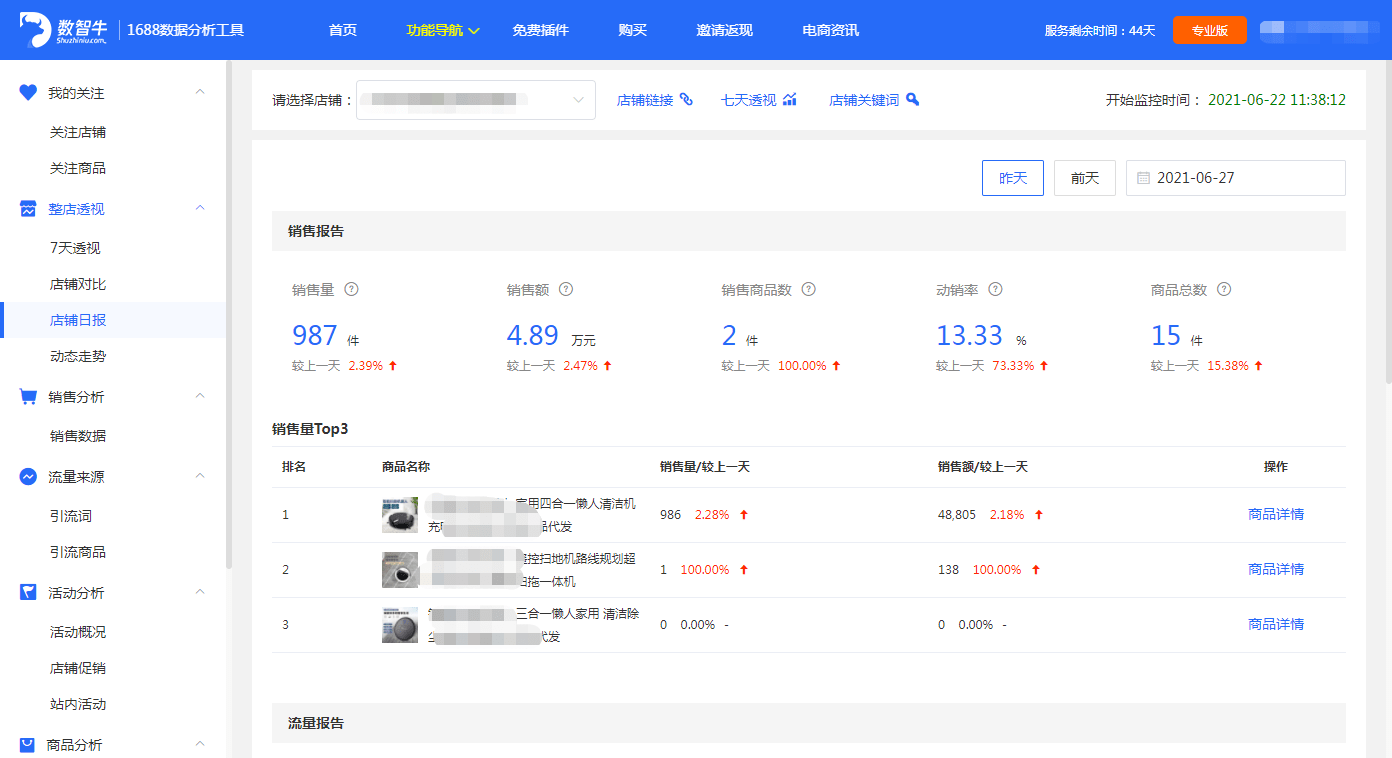
Task: Click the chain link icon beside 店铺链接
Action: click(686, 99)
